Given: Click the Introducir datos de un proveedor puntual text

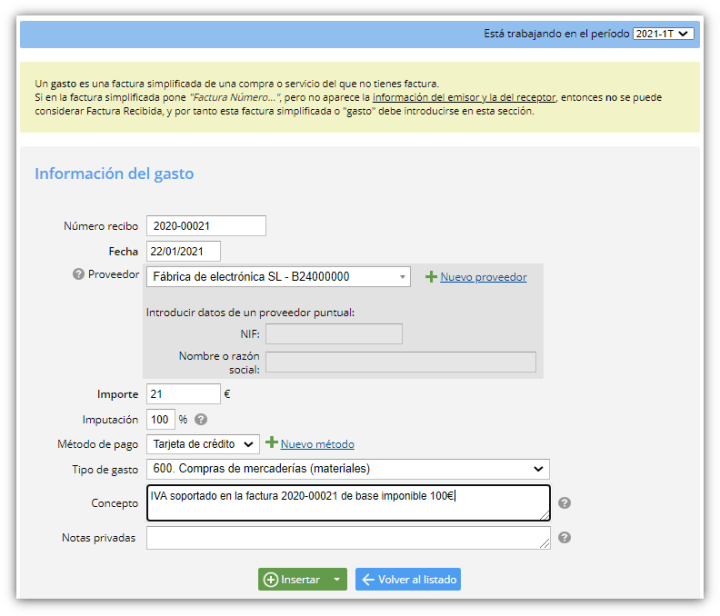Looking at the screenshot, I should tap(250, 313).
